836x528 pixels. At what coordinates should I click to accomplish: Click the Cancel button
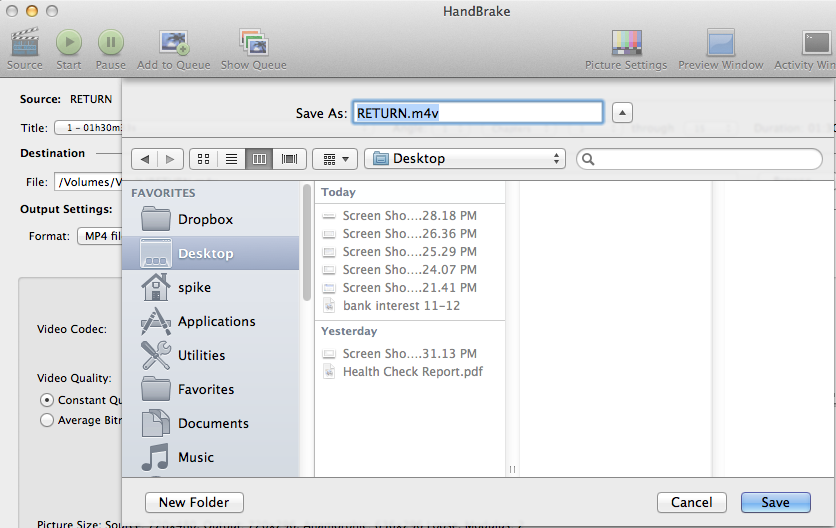point(692,502)
